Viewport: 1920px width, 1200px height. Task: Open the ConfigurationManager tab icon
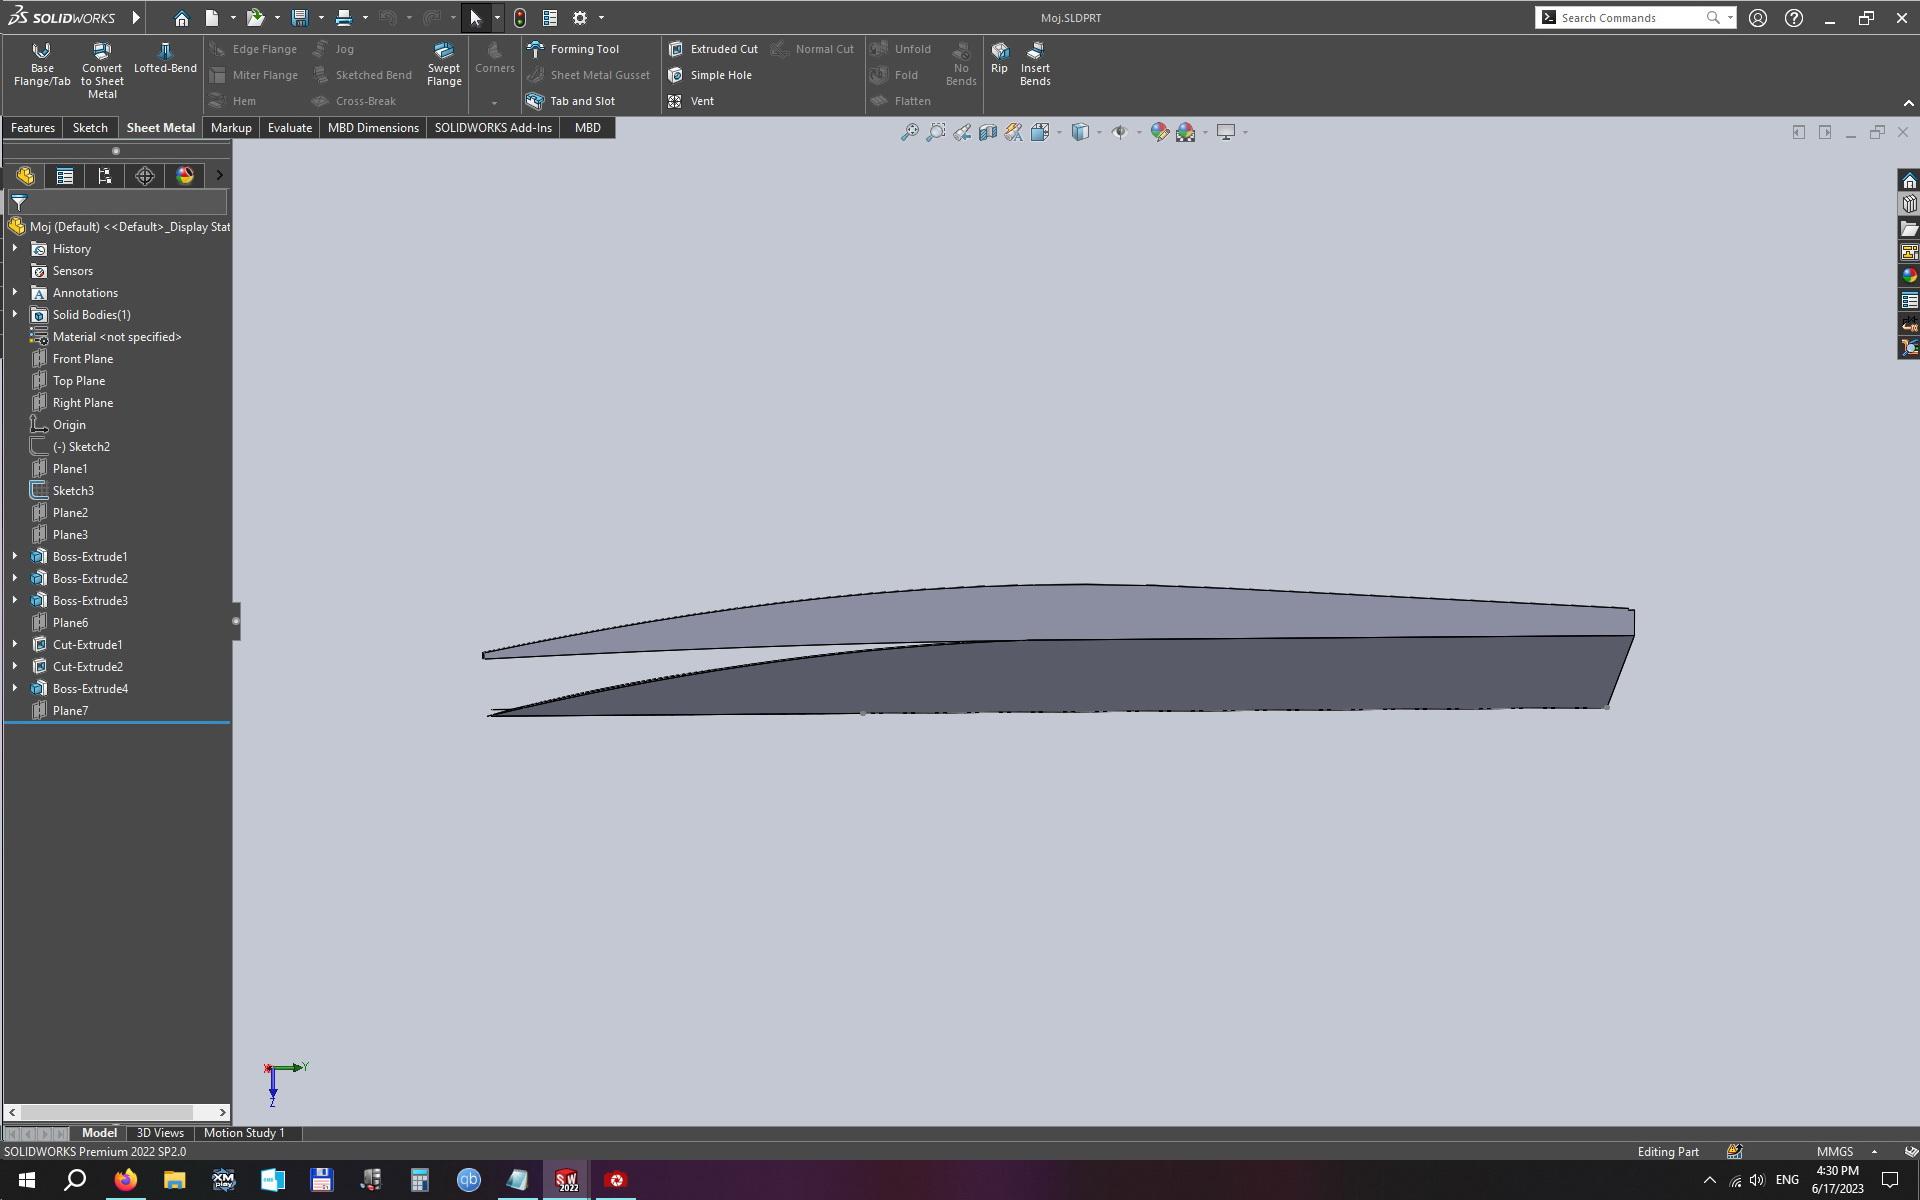105,176
